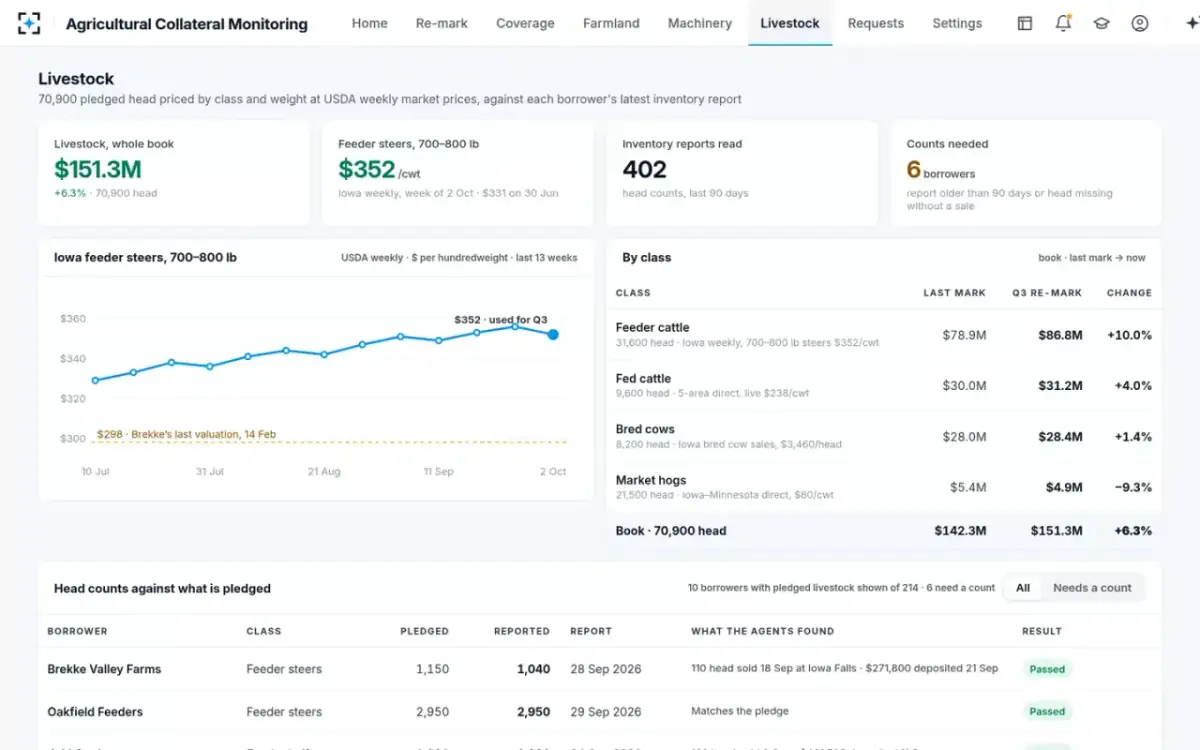
Task: Click the RESULT column header
Action: (1042, 631)
